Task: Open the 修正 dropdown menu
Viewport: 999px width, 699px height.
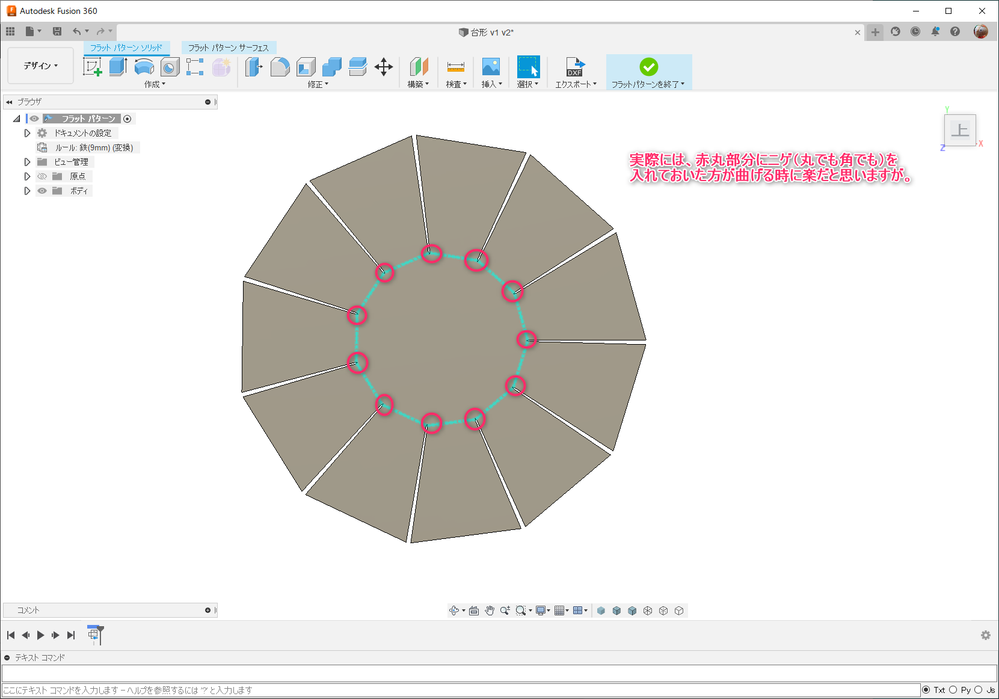Action: pyautogui.click(x=318, y=84)
